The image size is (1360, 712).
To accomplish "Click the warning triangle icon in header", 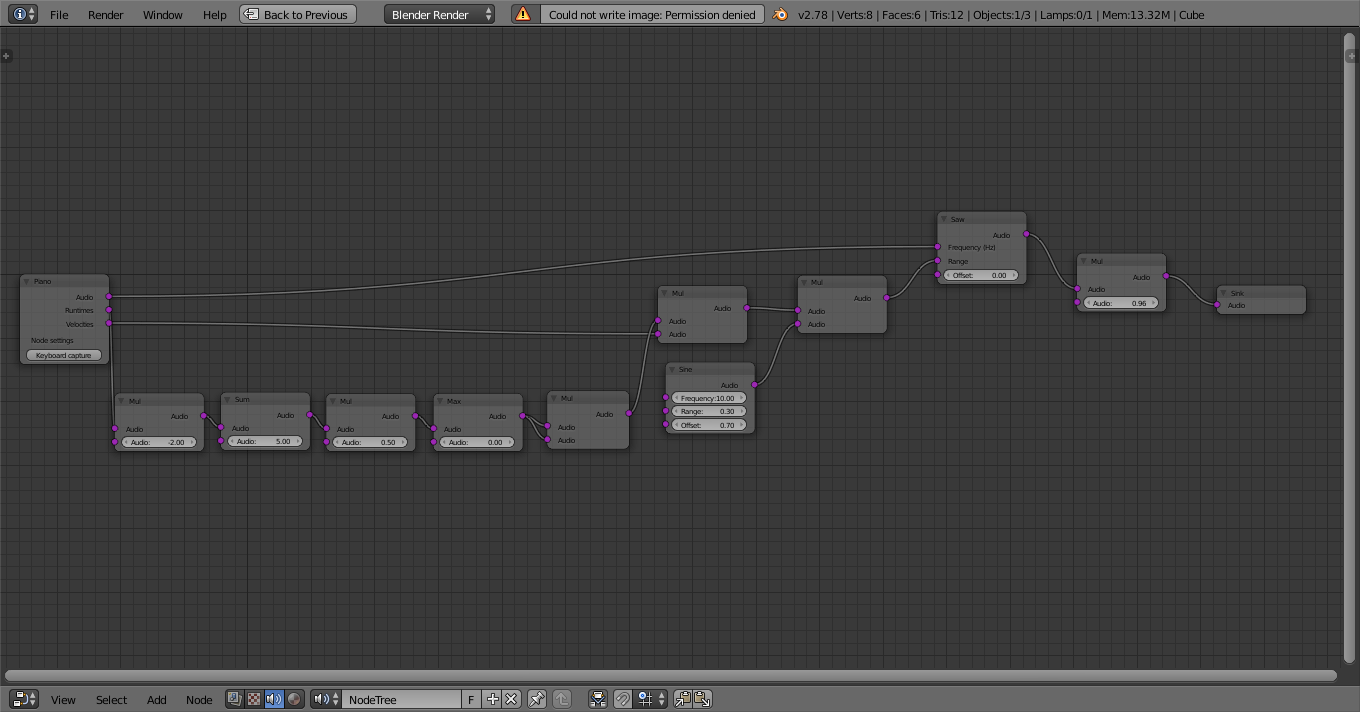I will 522,14.
